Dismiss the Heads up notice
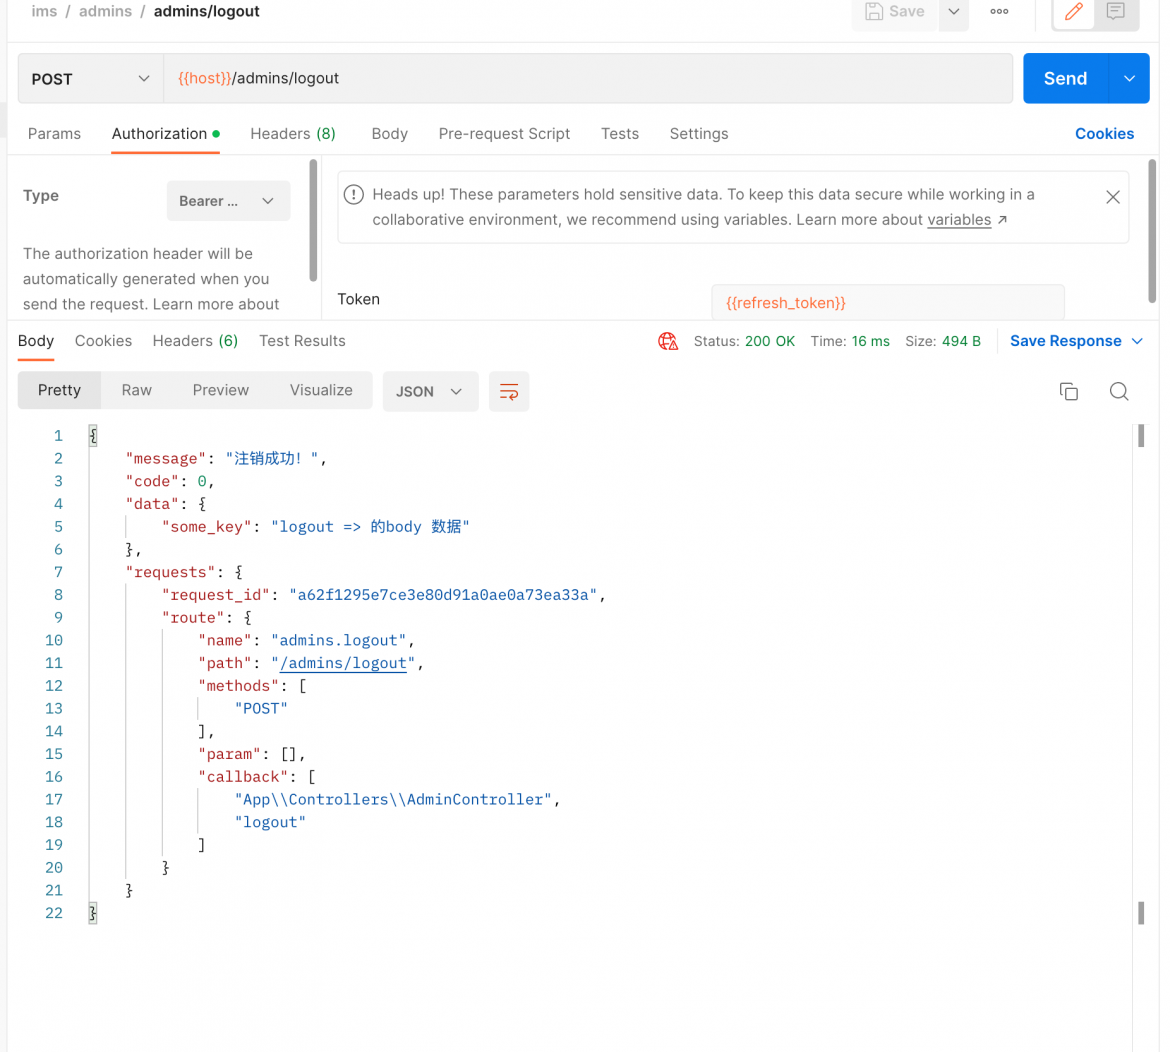 point(1113,197)
